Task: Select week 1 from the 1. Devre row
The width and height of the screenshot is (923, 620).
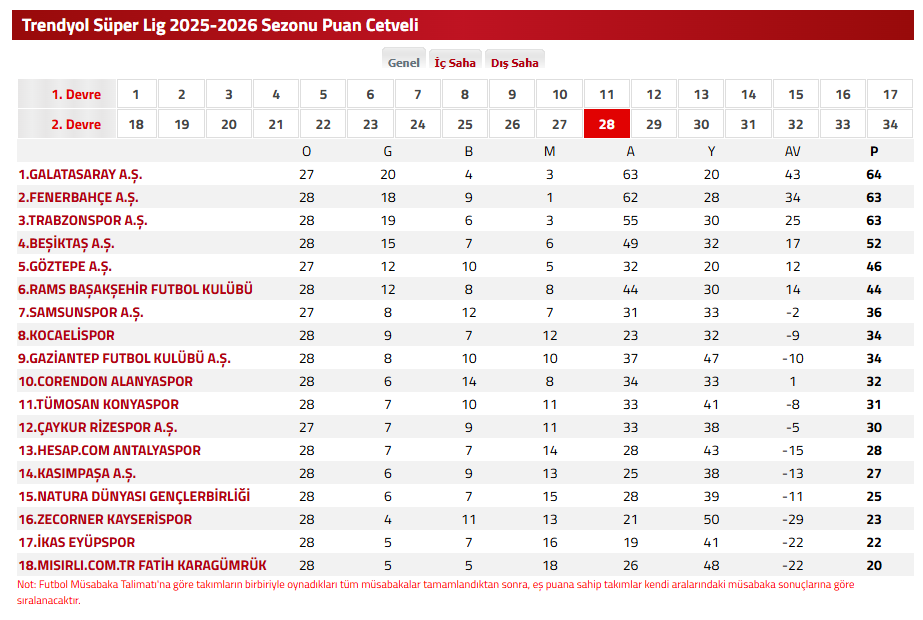Action: pyautogui.click(x=135, y=94)
